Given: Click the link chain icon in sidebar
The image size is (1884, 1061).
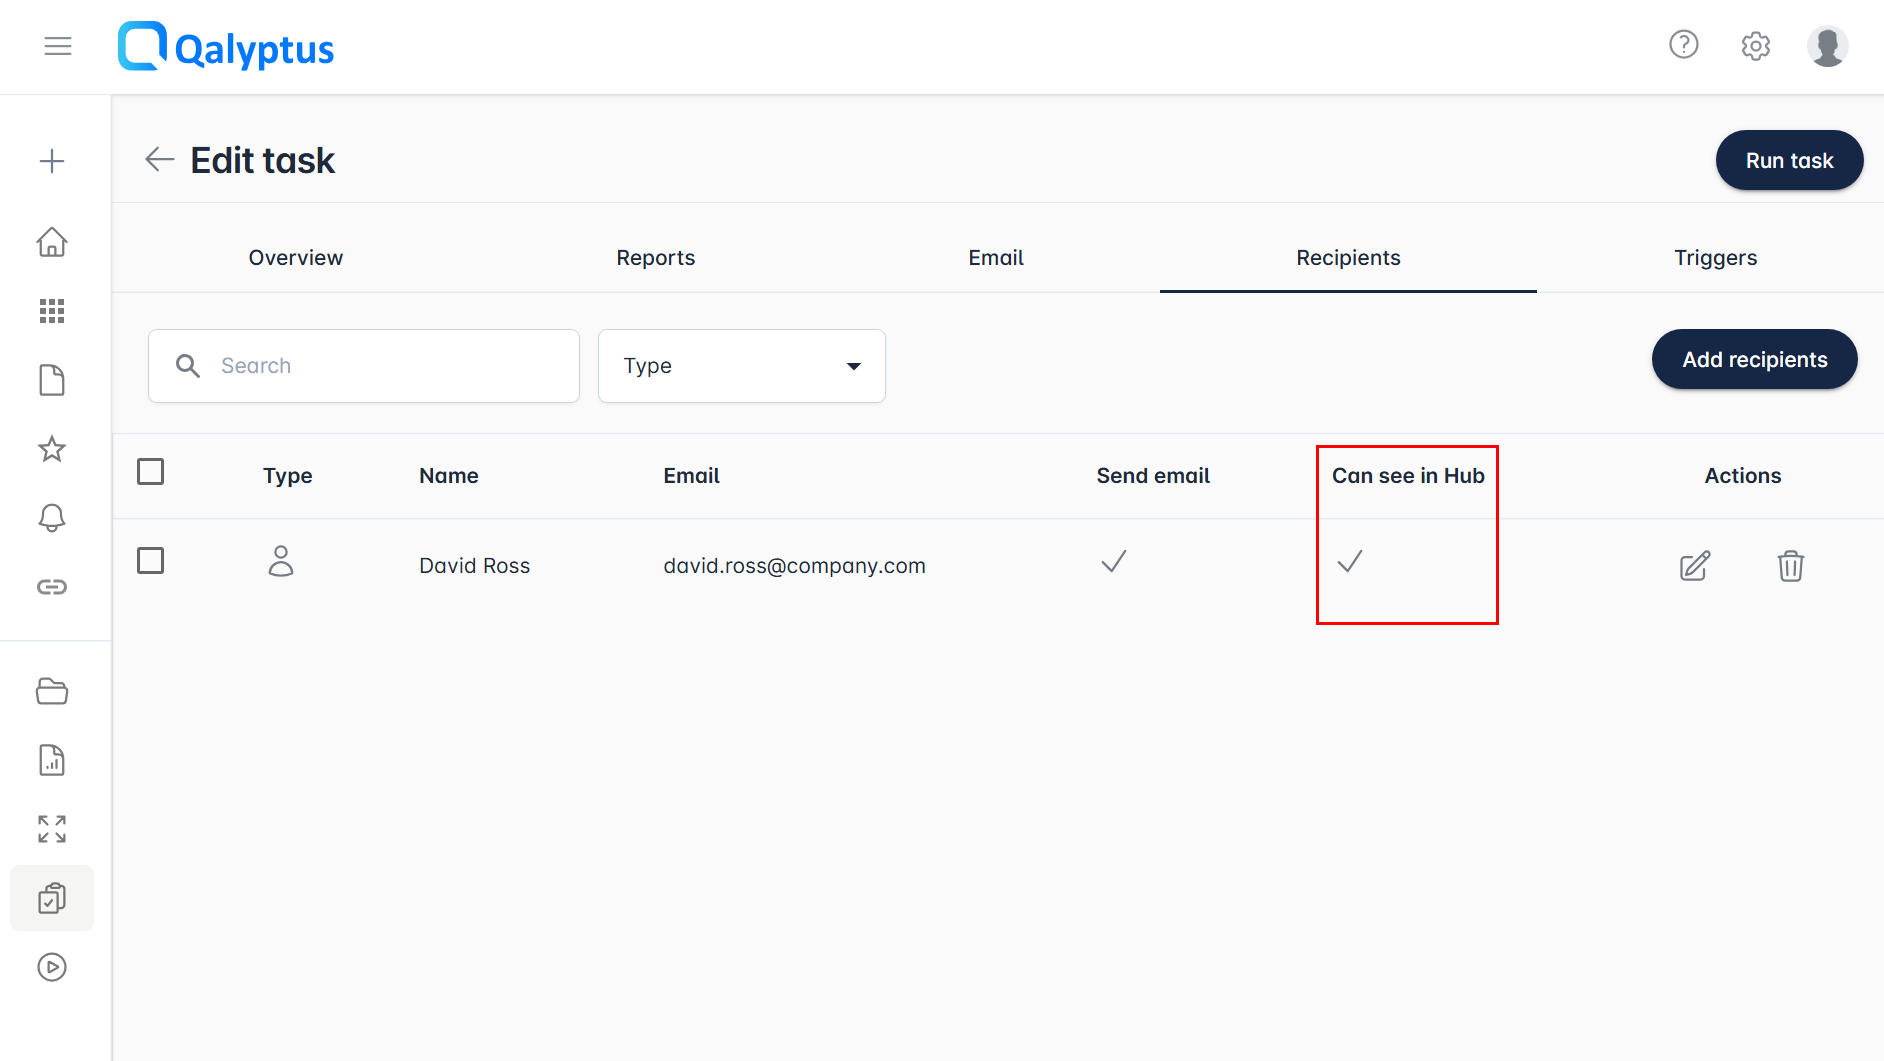Looking at the screenshot, I should coord(52,586).
